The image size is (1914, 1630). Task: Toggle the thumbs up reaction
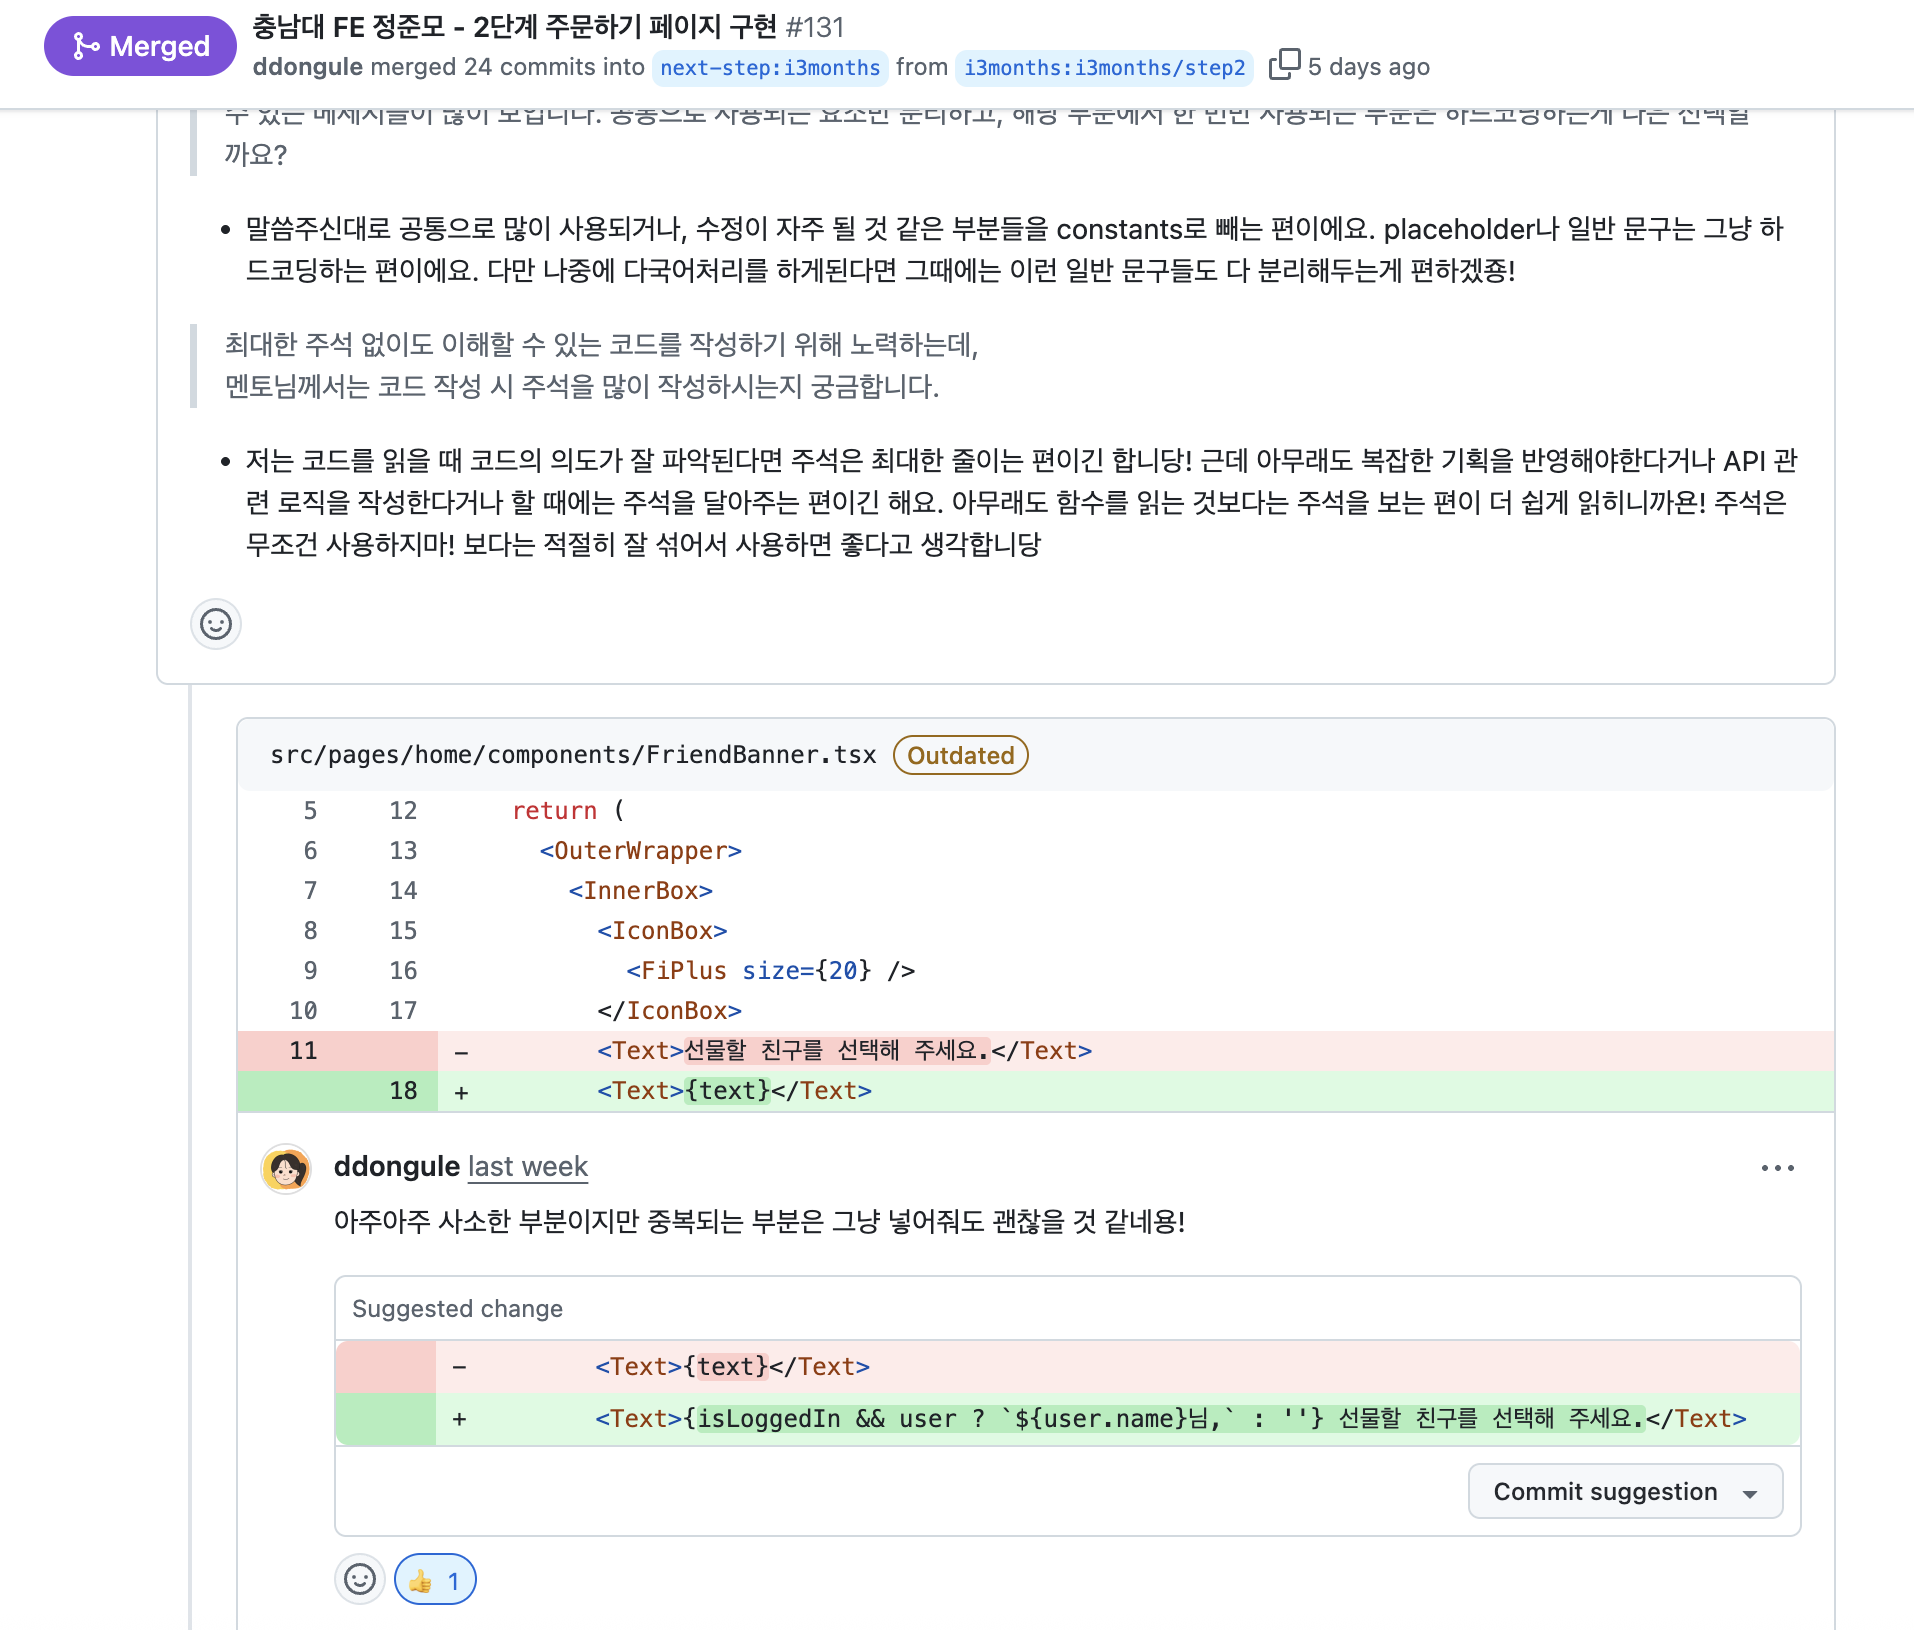coord(435,1580)
